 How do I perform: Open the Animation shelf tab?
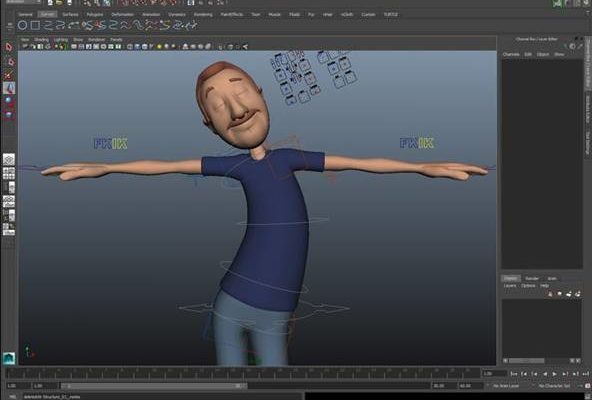(151, 14)
